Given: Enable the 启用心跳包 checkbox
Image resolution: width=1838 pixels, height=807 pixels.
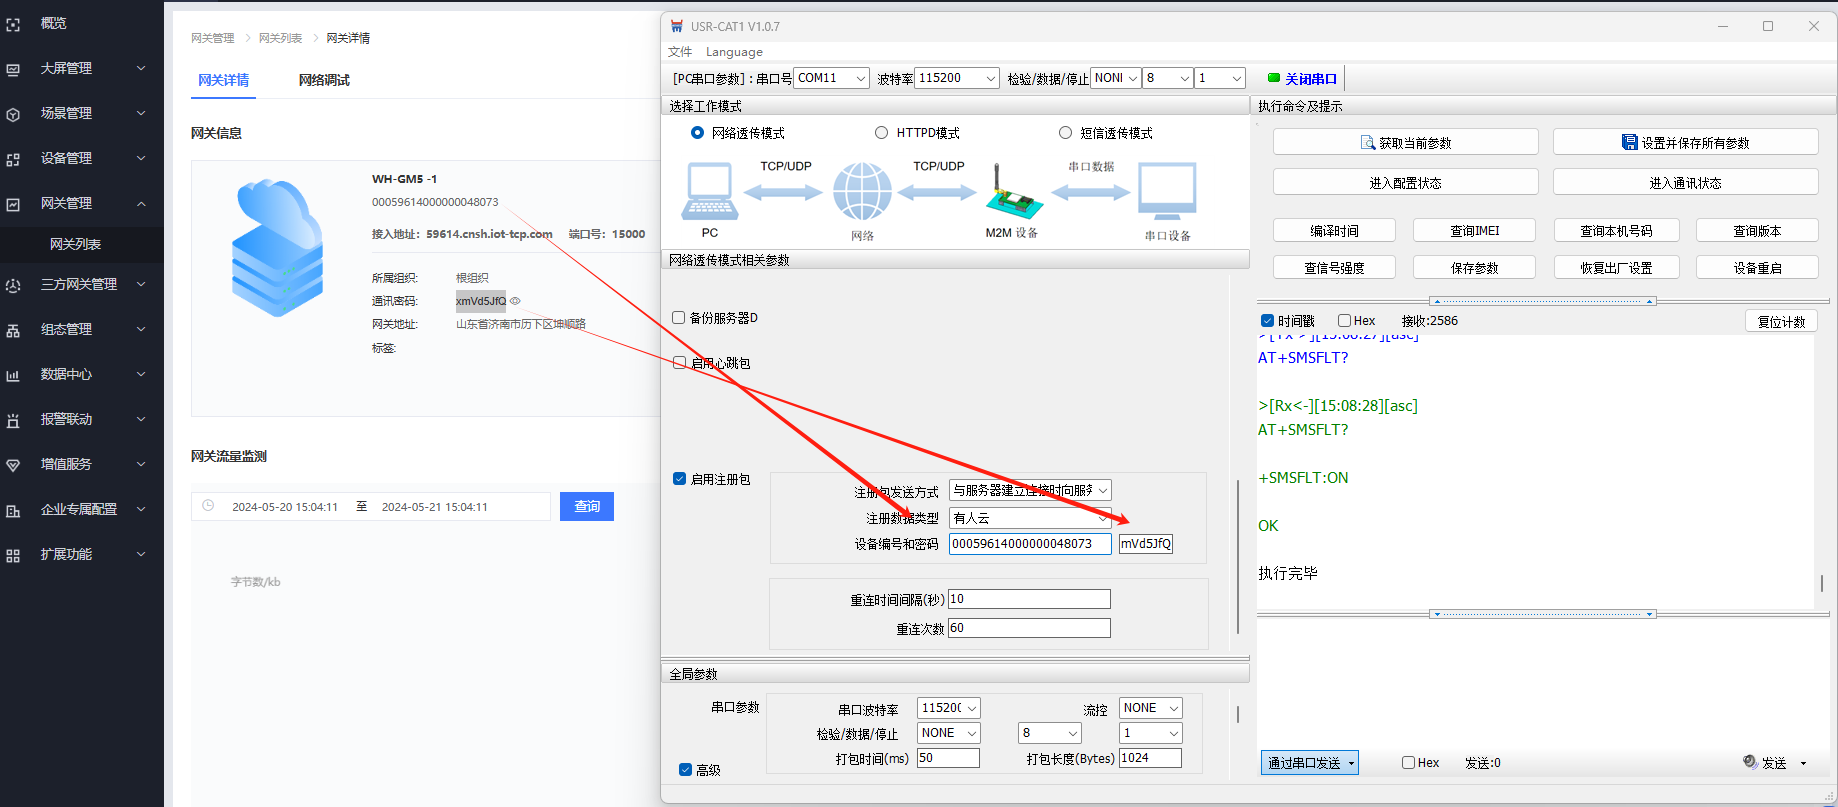Looking at the screenshot, I should [x=679, y=363].
